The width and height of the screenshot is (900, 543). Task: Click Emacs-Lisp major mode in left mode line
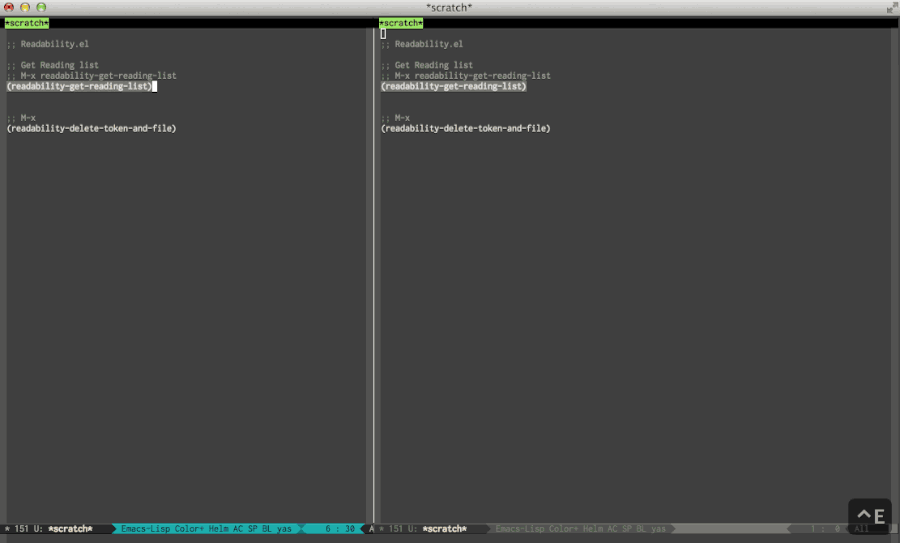[x=145, y=529]
